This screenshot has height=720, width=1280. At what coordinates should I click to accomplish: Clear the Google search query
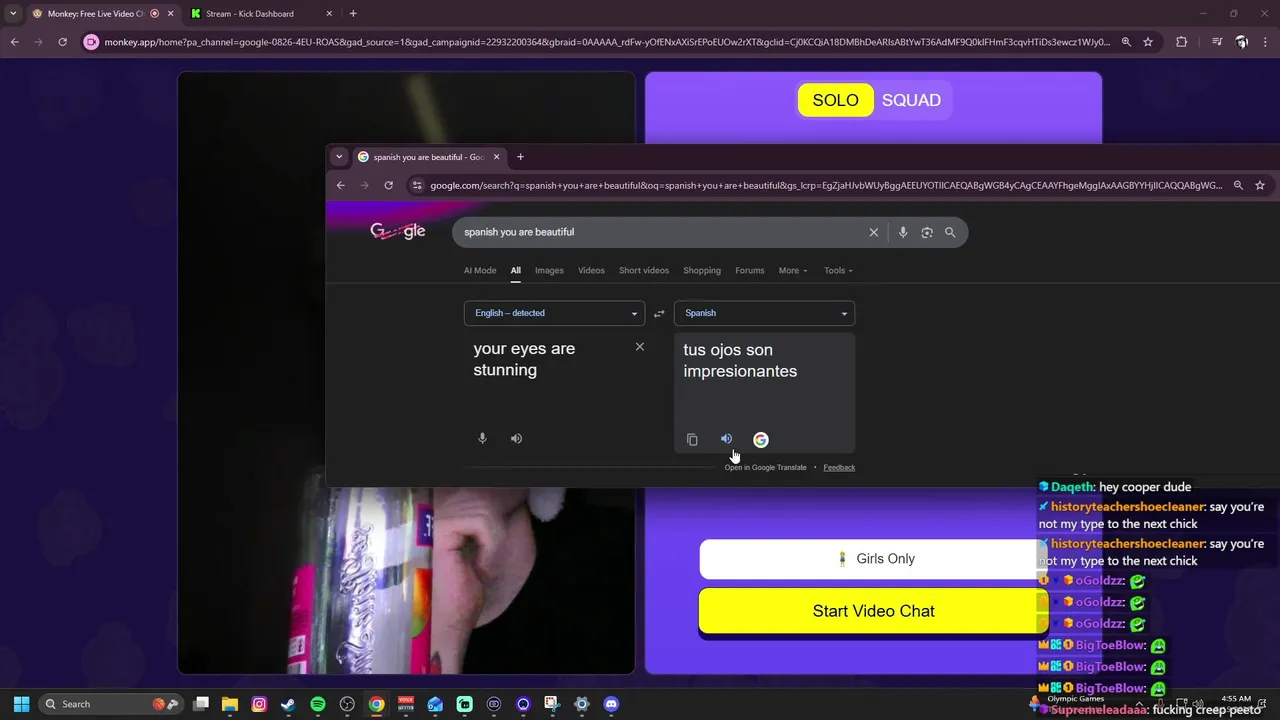(873, 232)
